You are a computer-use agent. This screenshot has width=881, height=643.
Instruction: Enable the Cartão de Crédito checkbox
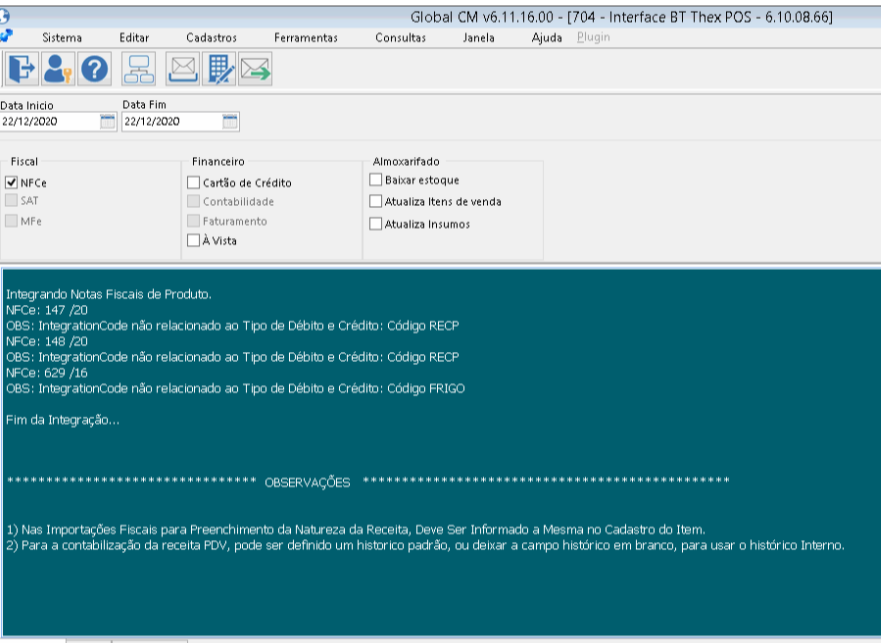click(x=193, y=182)
